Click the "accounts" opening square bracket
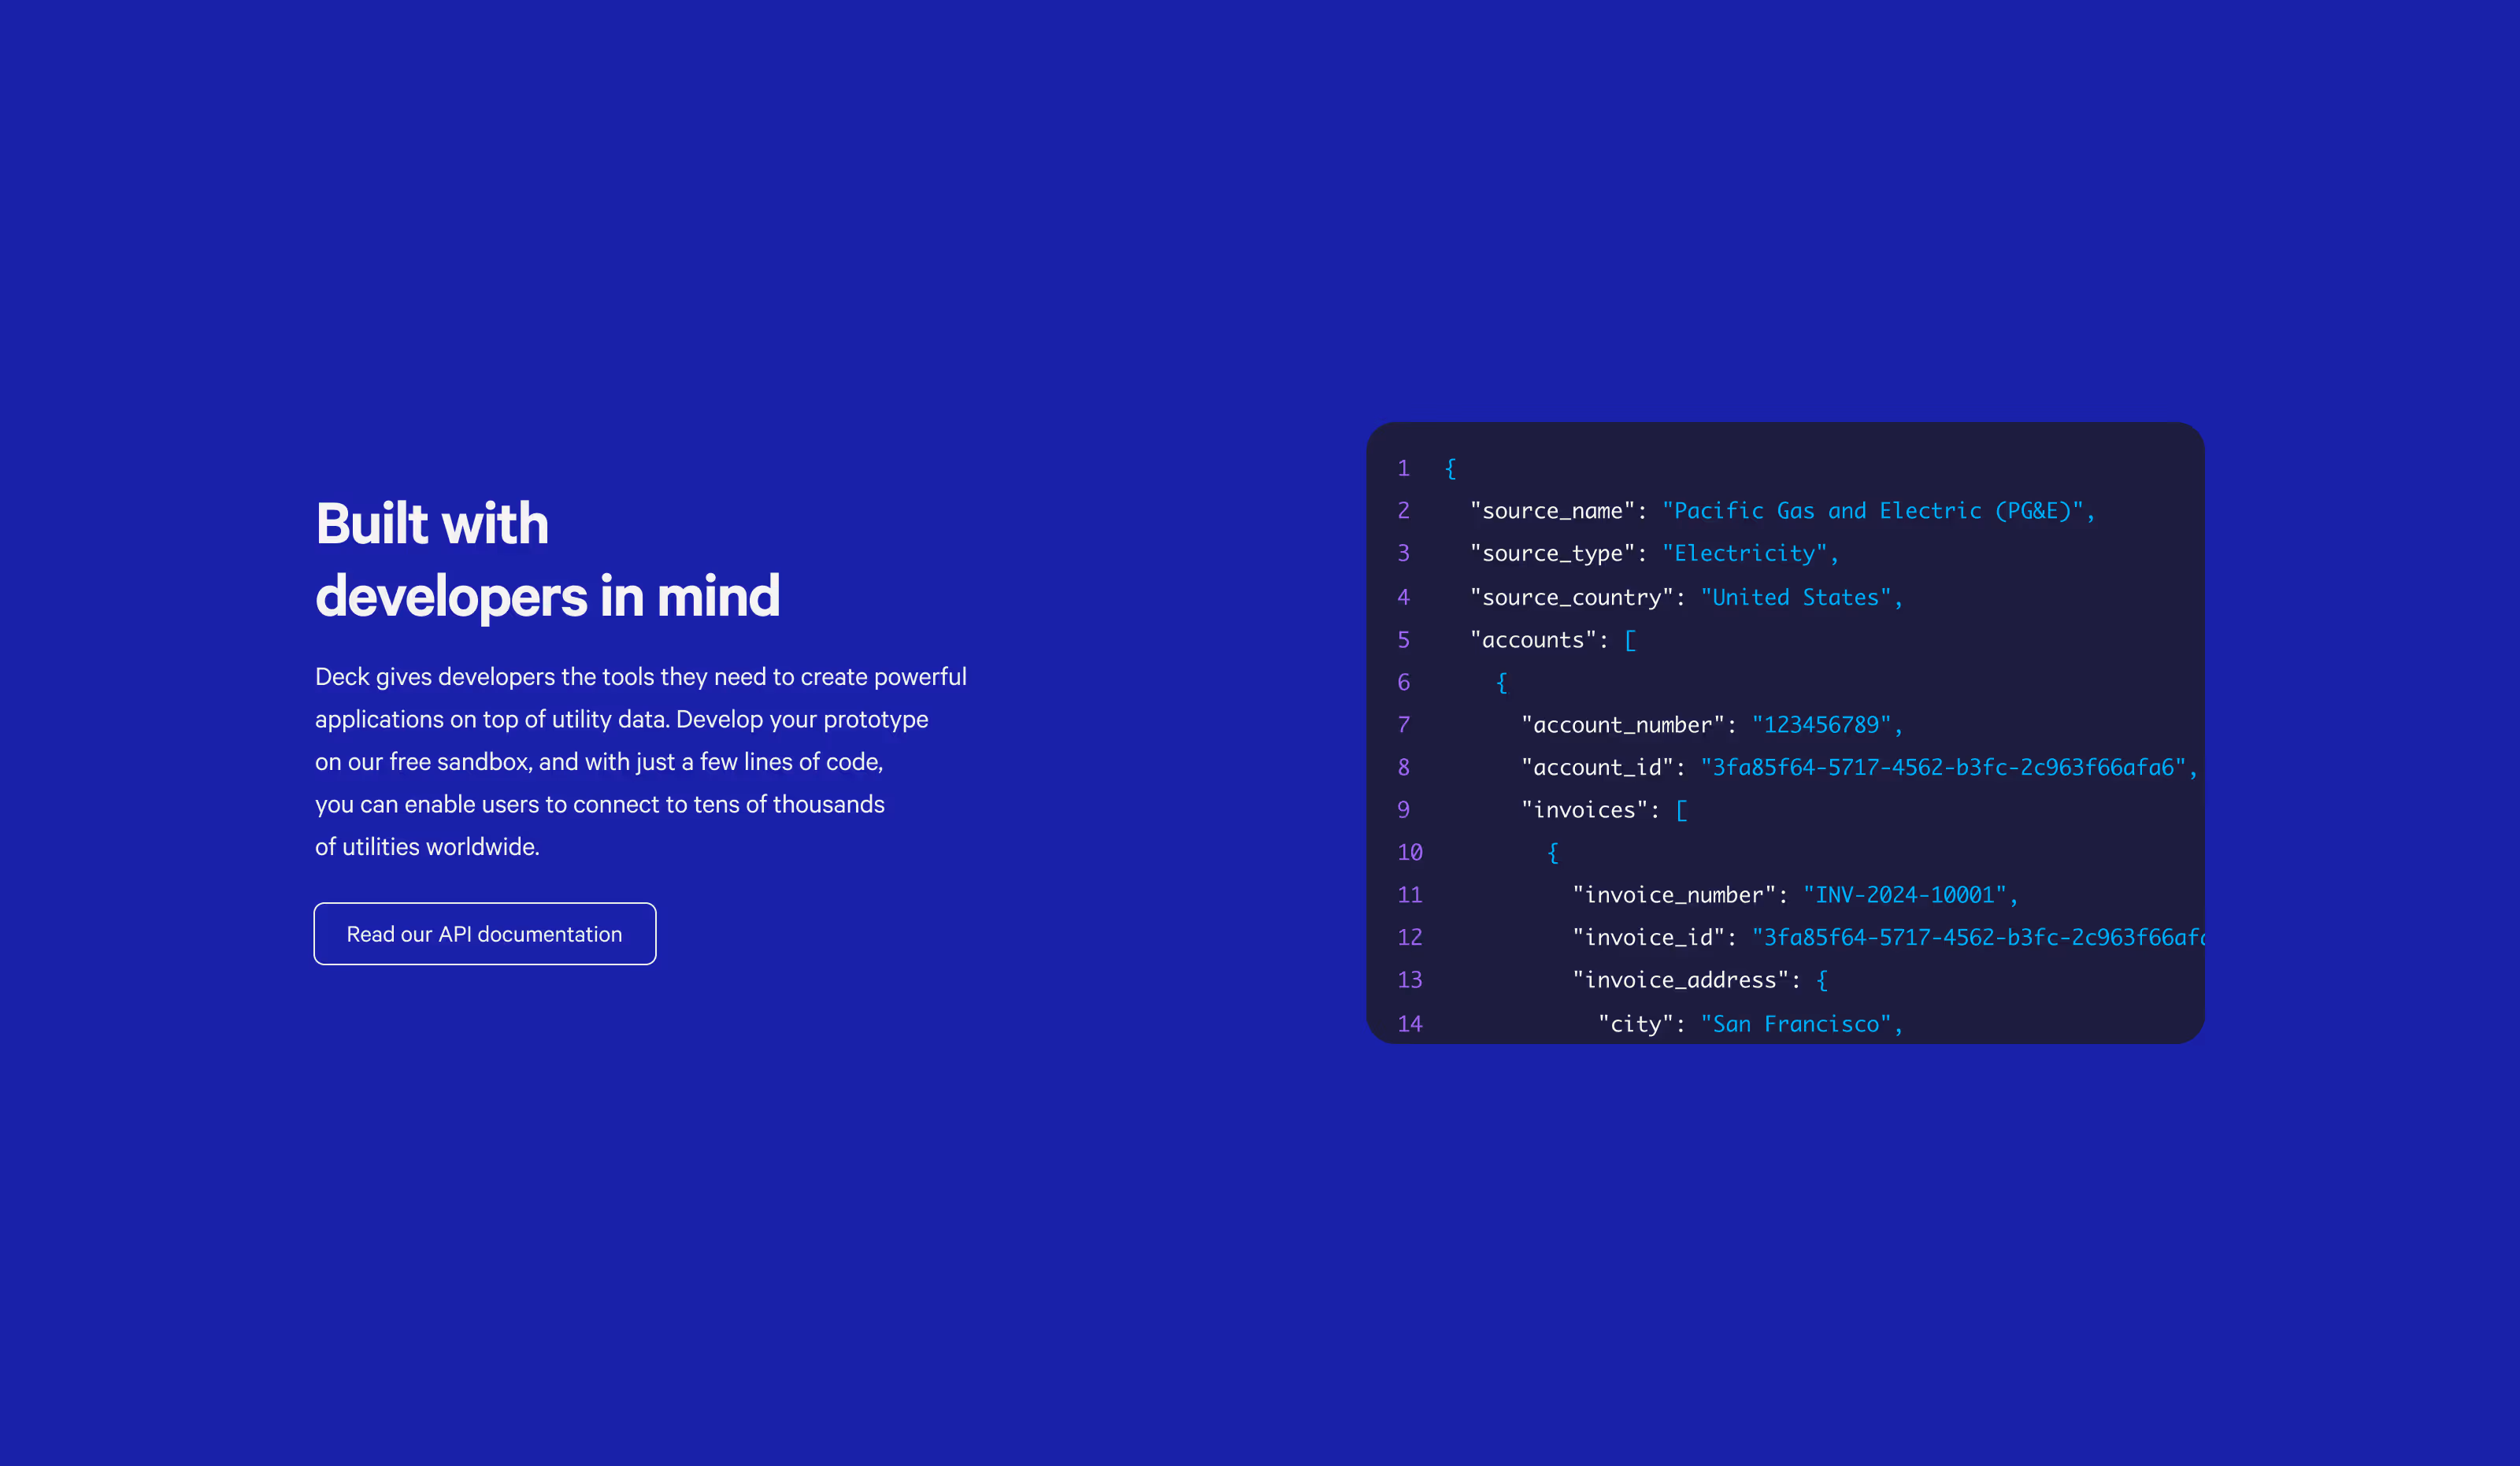Screen dimensions: 2520x1466 1631,640
